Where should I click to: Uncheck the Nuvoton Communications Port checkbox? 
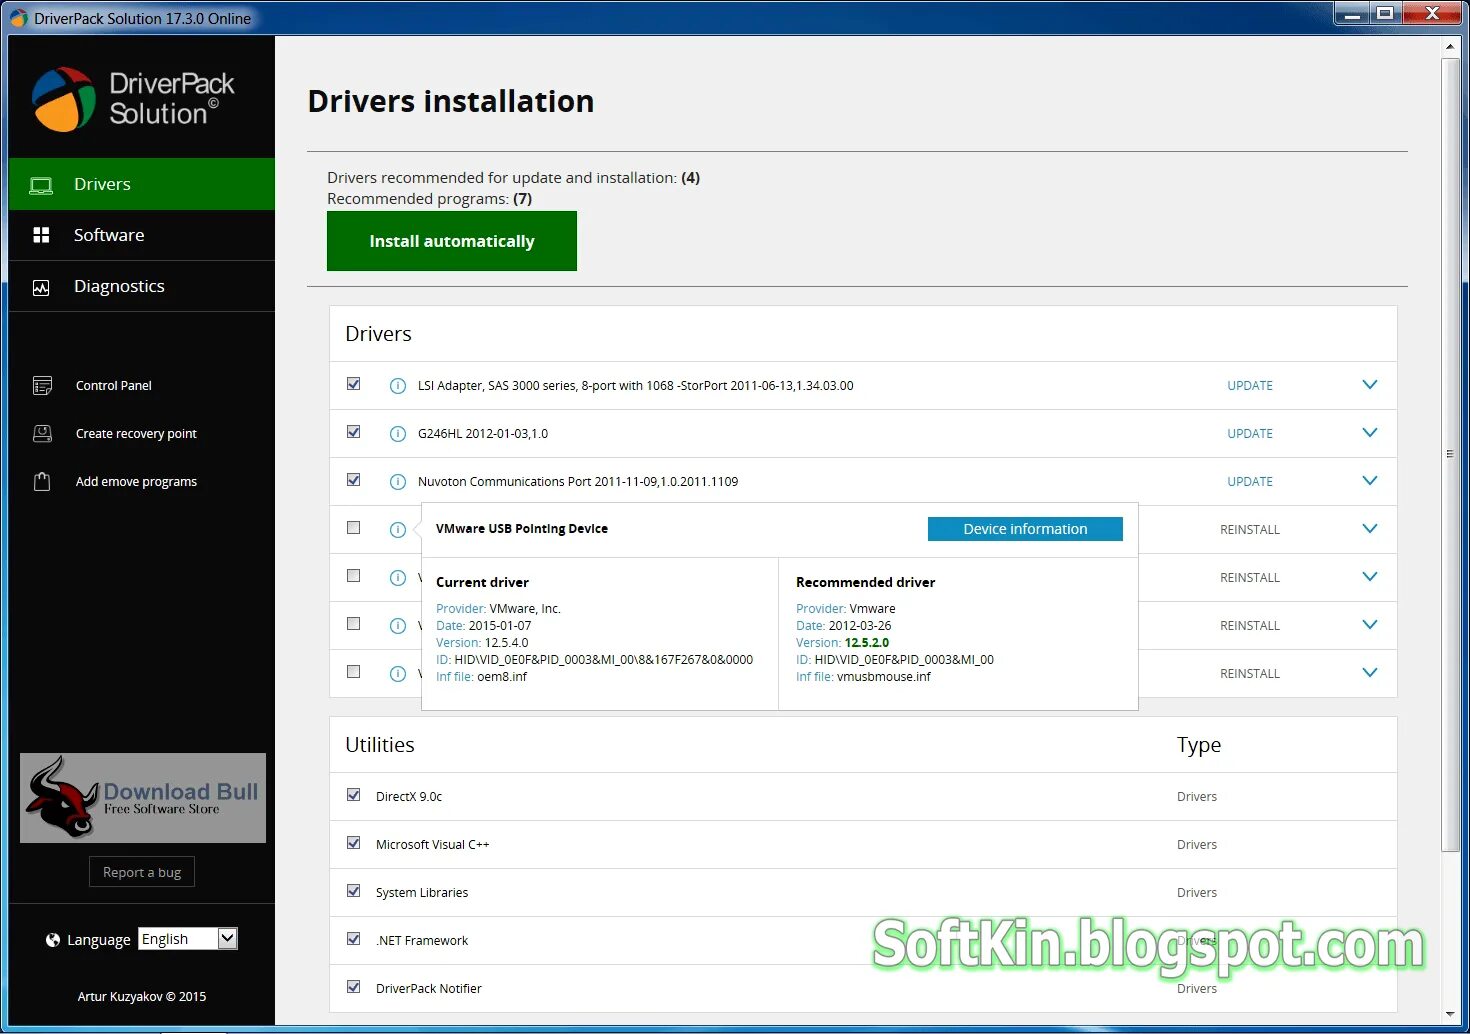coord(353,480)
